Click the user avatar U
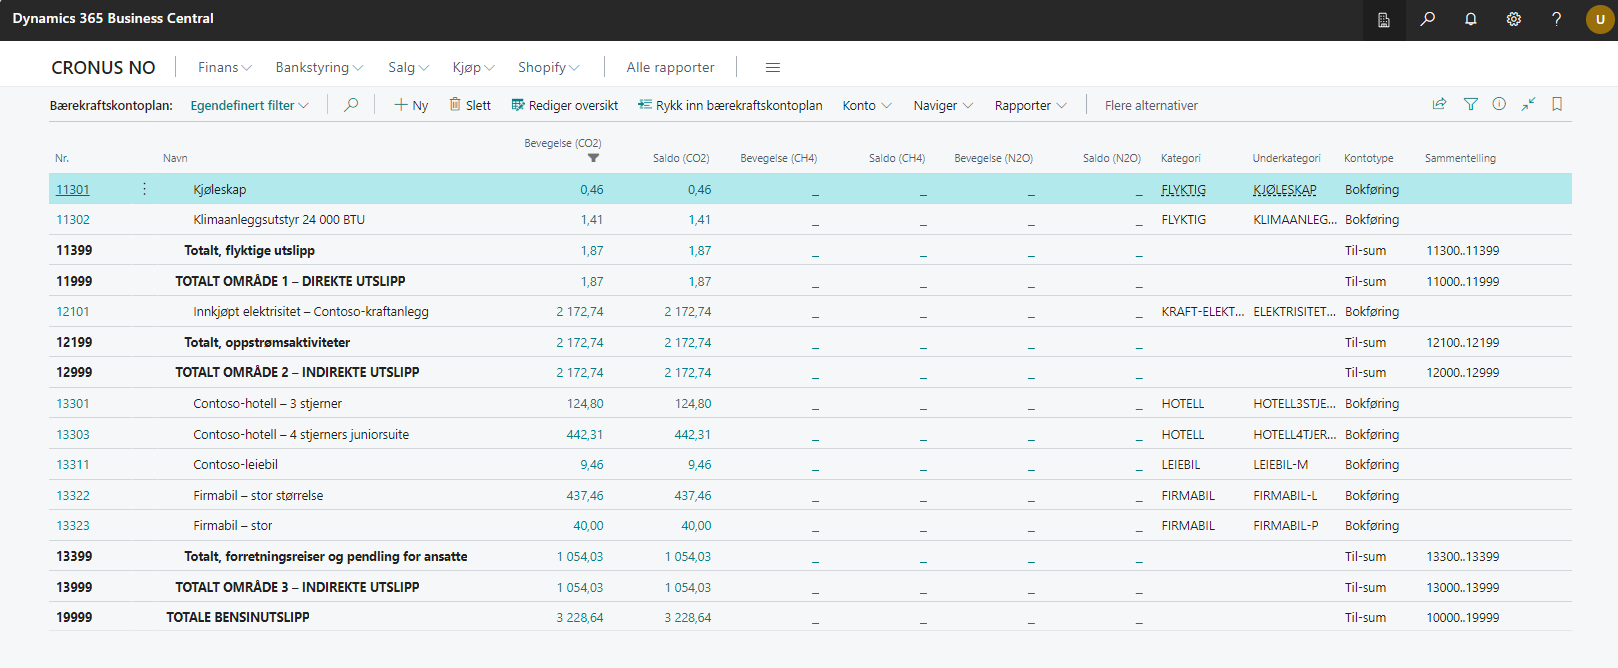The image size is (1618, 668). tap(1599, 19)
